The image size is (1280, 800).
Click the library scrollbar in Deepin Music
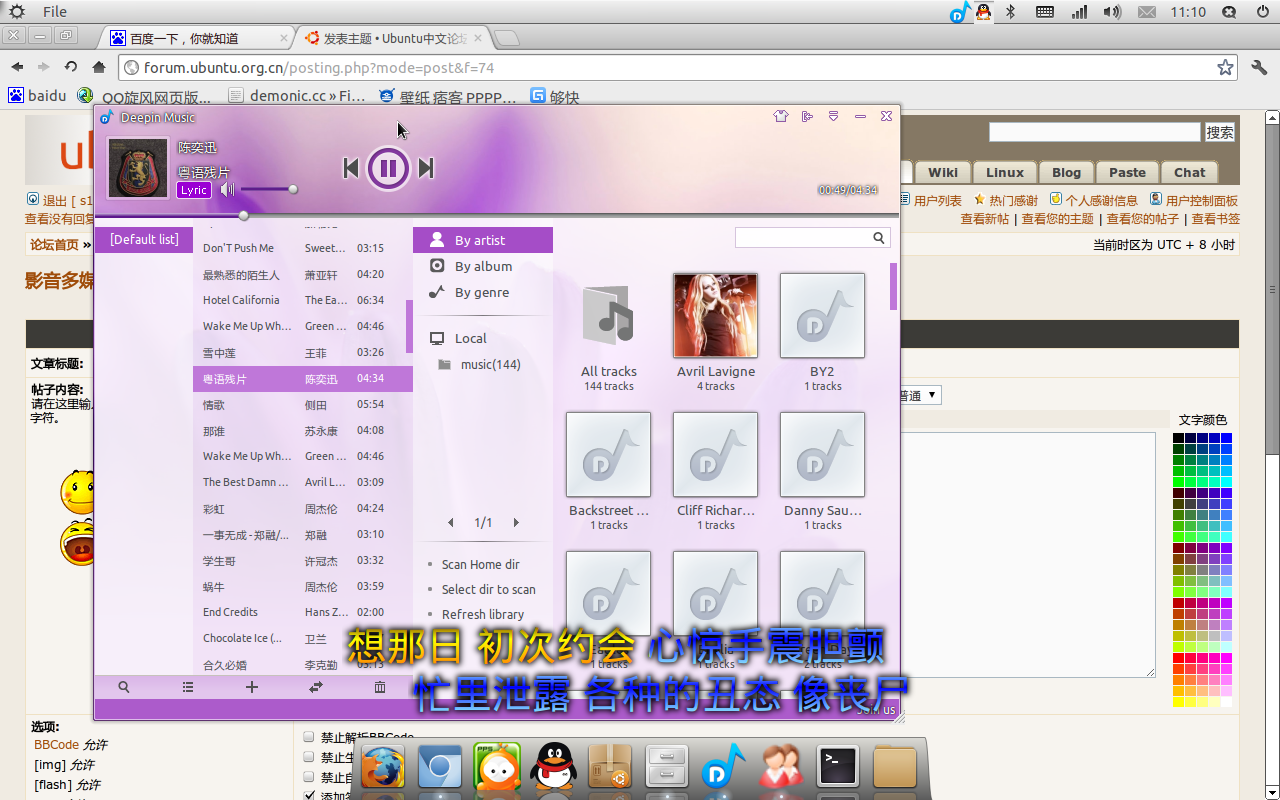[894, 286]
